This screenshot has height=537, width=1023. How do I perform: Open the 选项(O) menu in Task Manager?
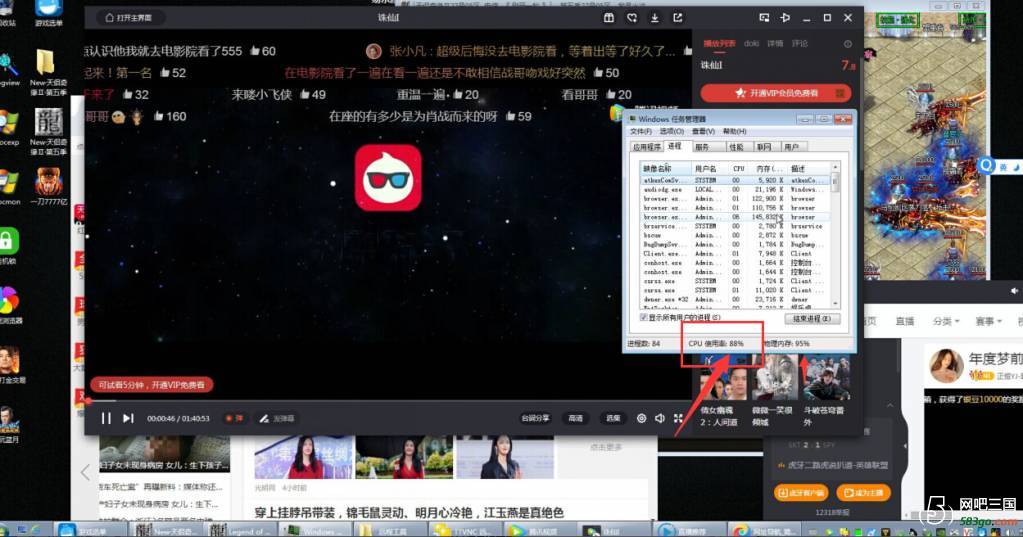pos(671,131)
